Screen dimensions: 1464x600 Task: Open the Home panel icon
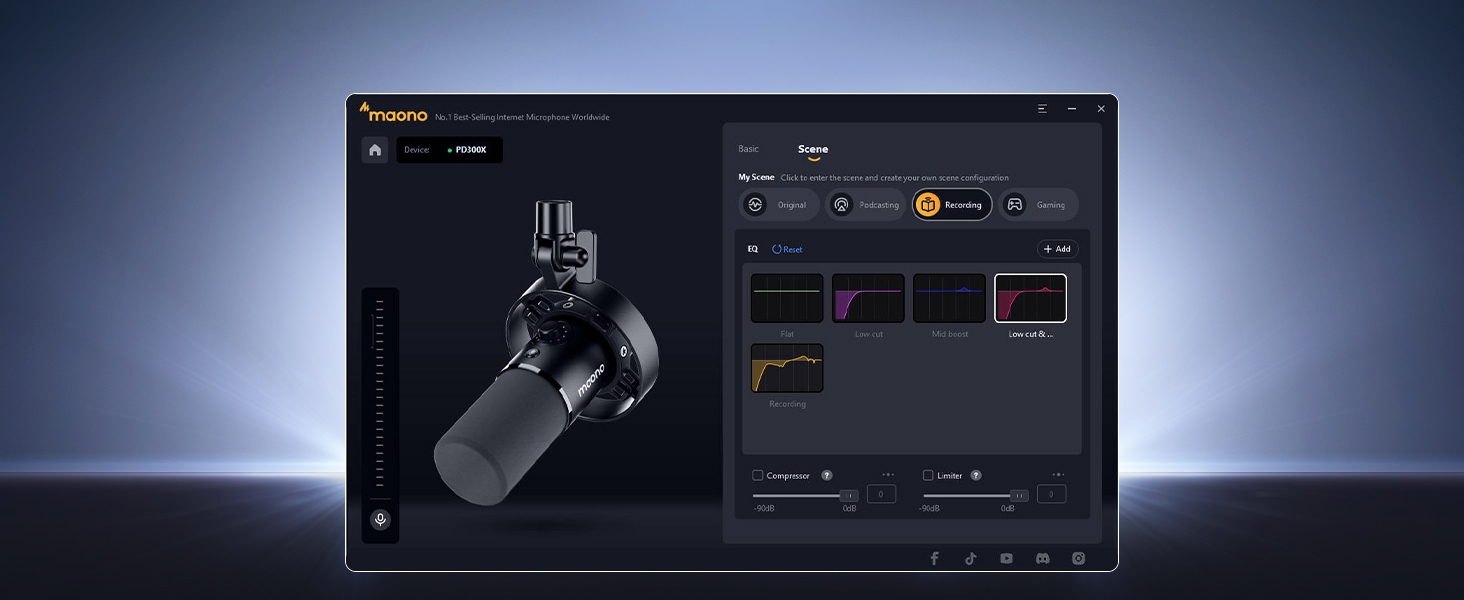375,149
